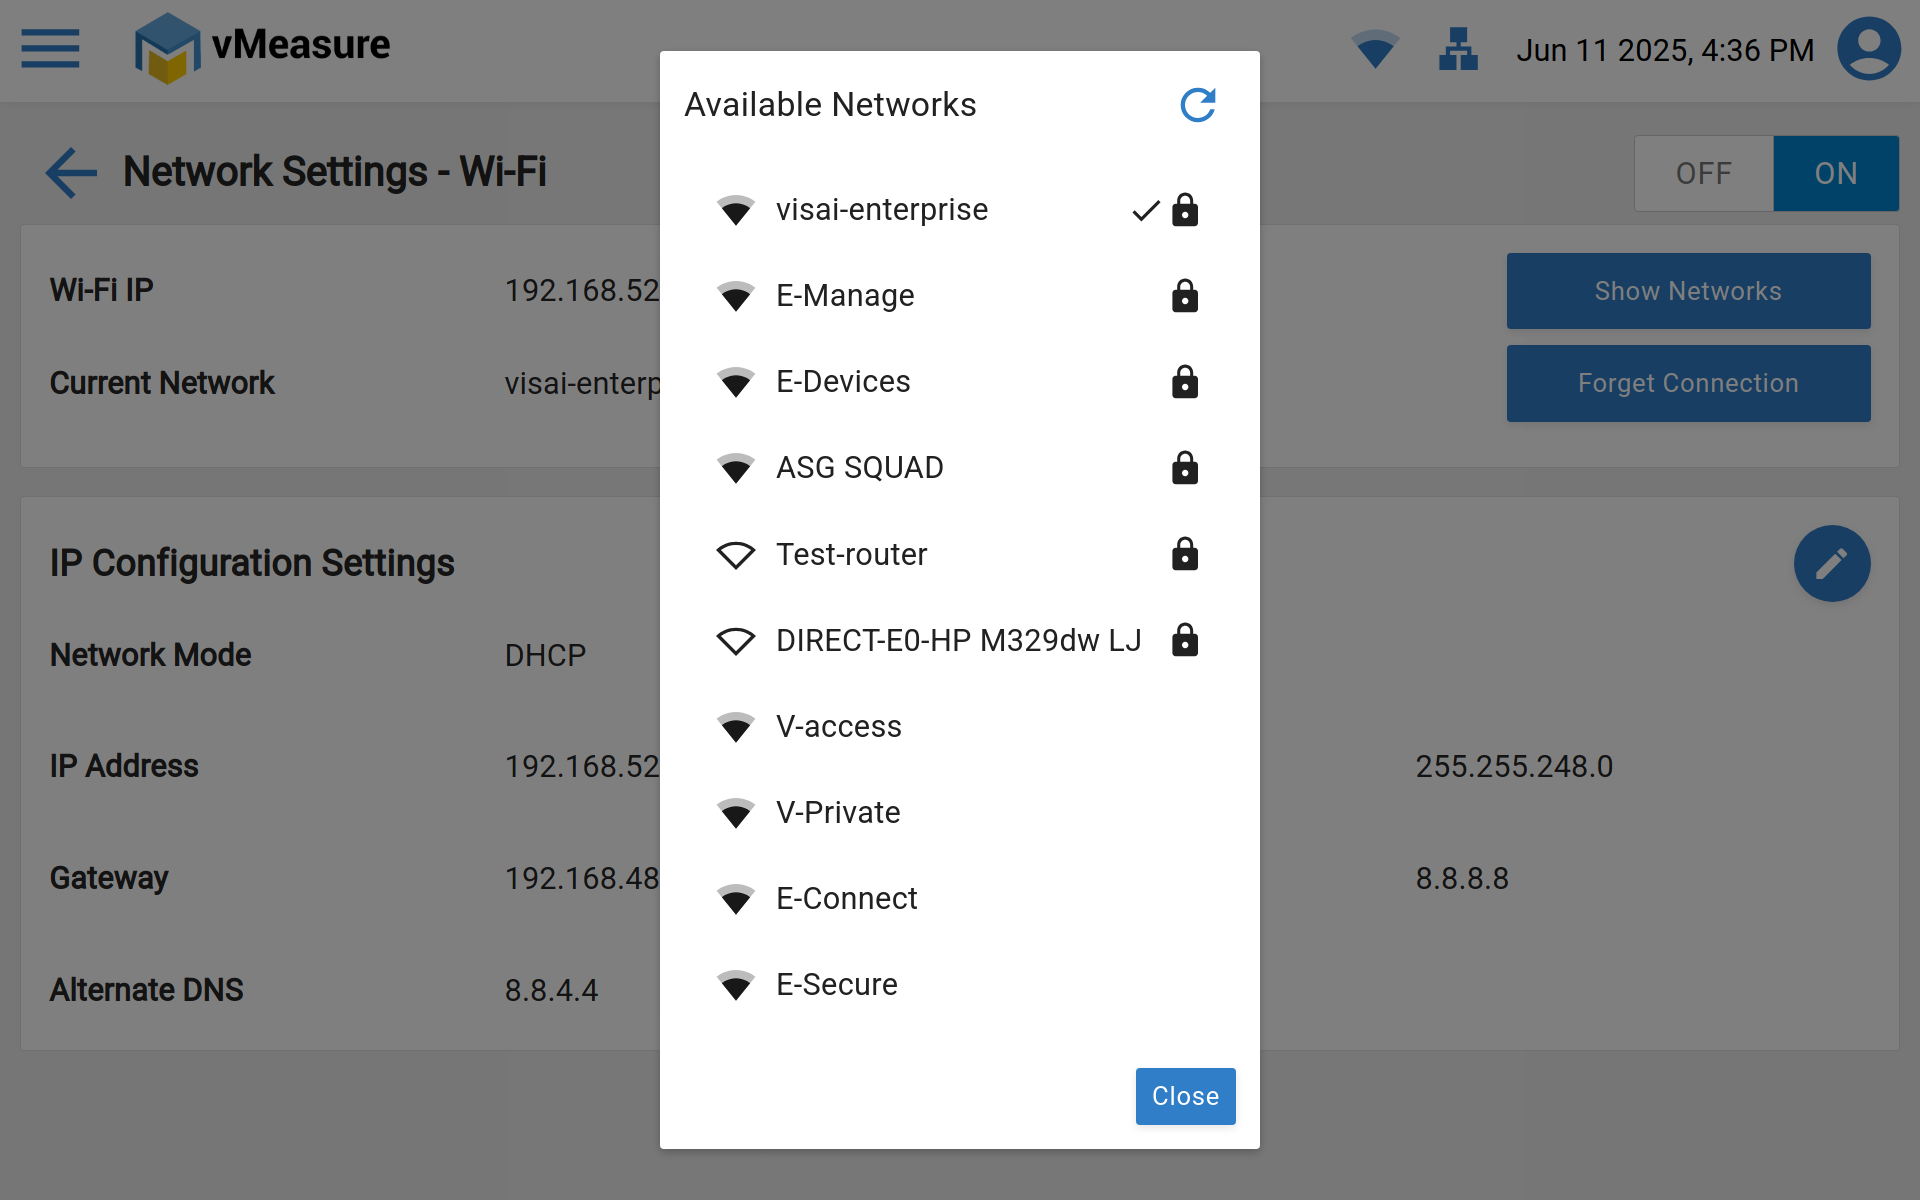The width and height of the screenshot is (1920, 1200).
Task: Choose the ASG SQUAD network
Action: [x=859, y=468]
